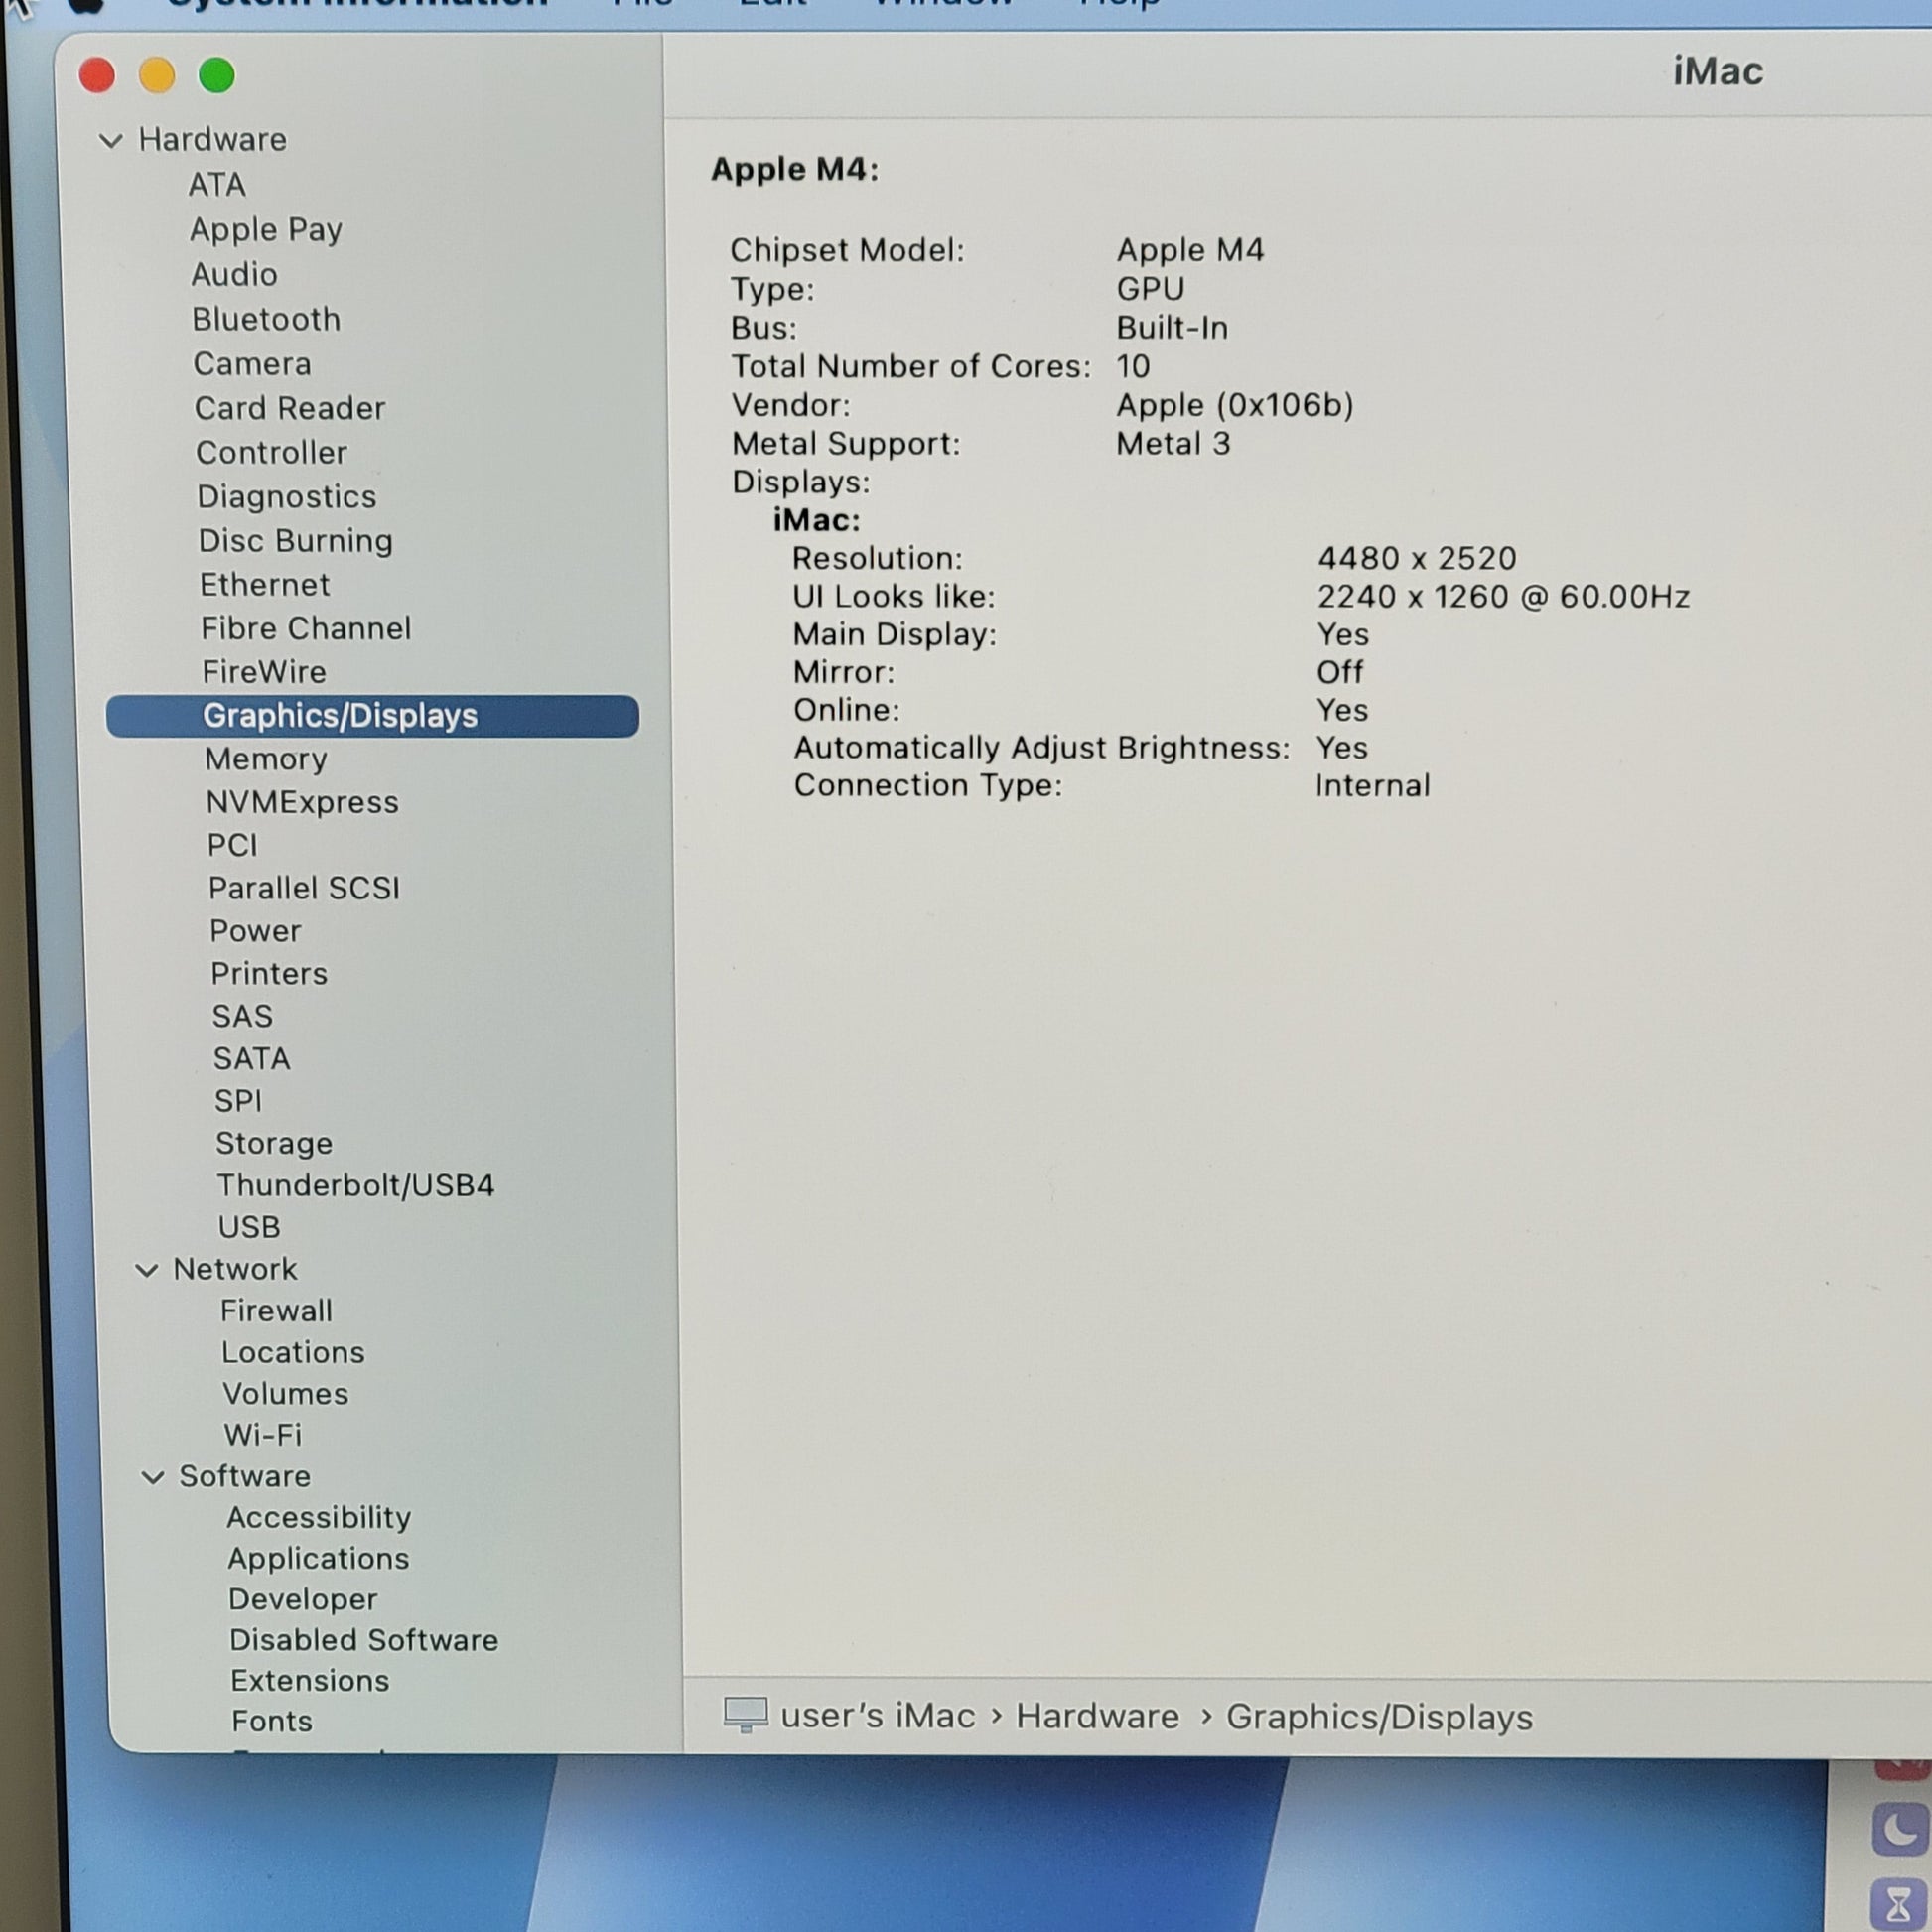
Task: Collapse the Software section chevron
Action: [x=153, y=1477]
